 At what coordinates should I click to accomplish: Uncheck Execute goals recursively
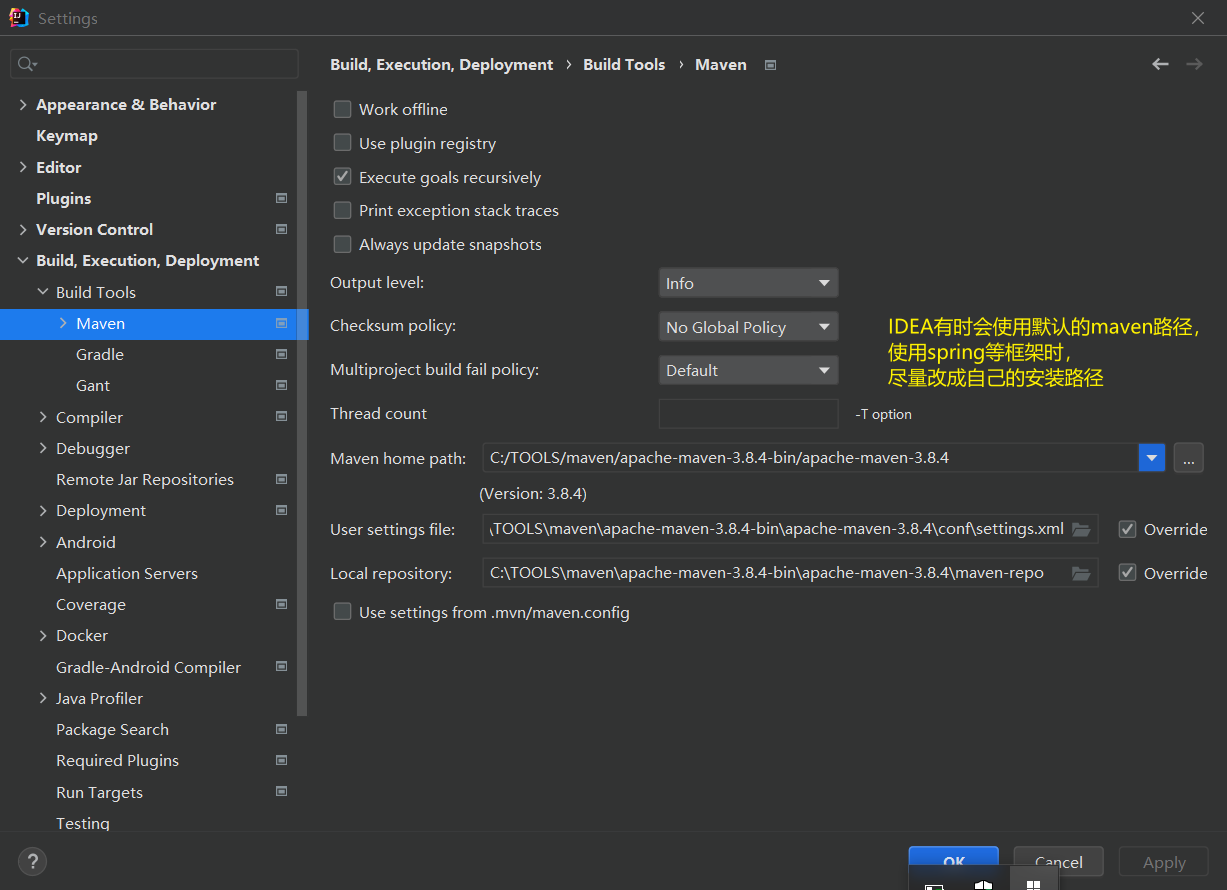click(342, 177)
